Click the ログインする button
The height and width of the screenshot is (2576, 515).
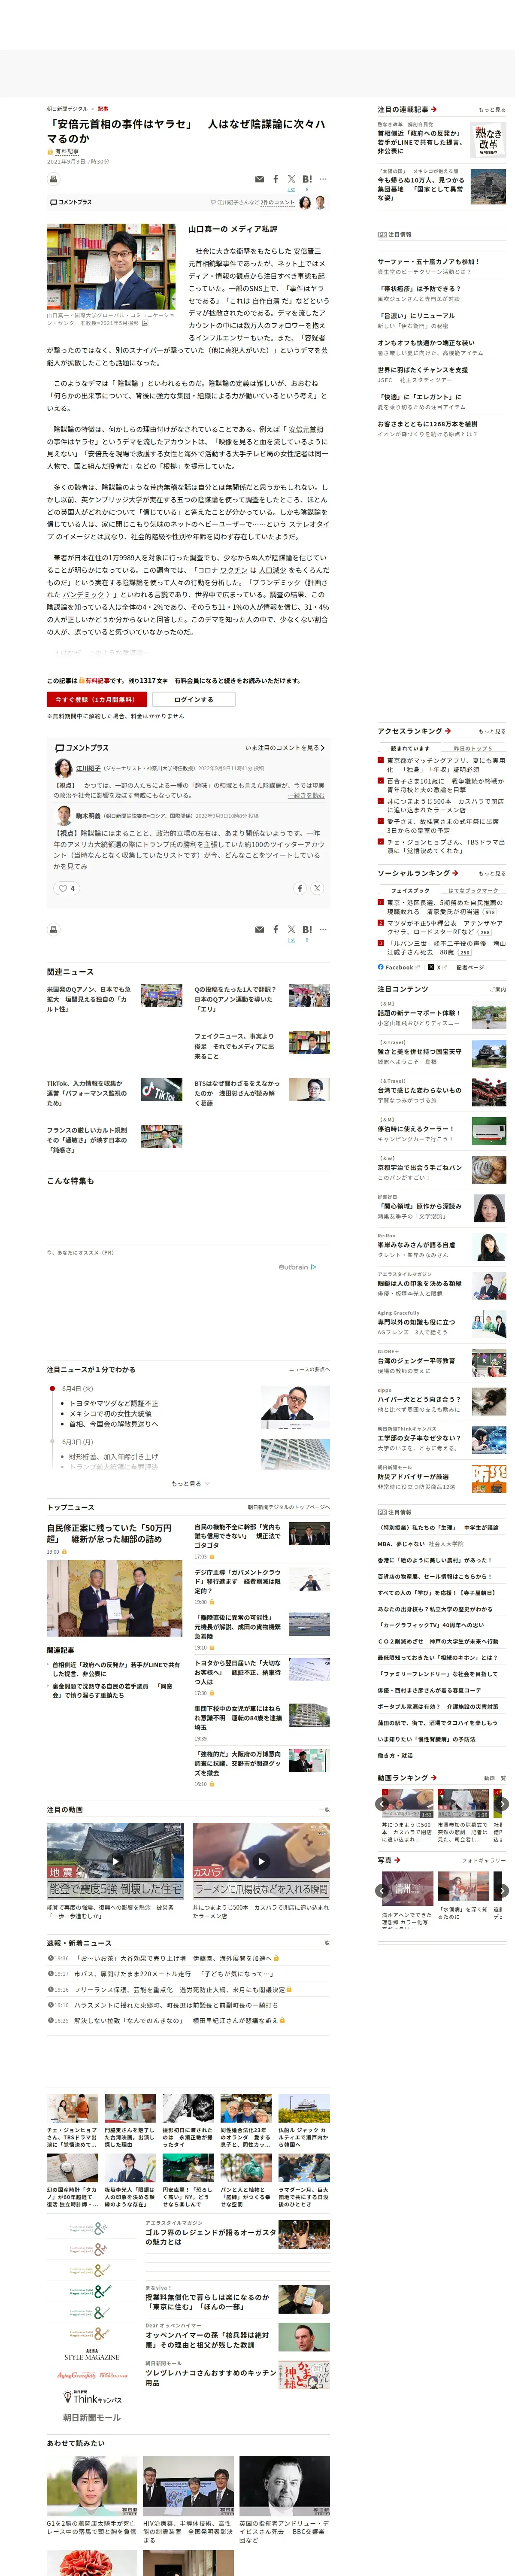click(x=194, y=699)
